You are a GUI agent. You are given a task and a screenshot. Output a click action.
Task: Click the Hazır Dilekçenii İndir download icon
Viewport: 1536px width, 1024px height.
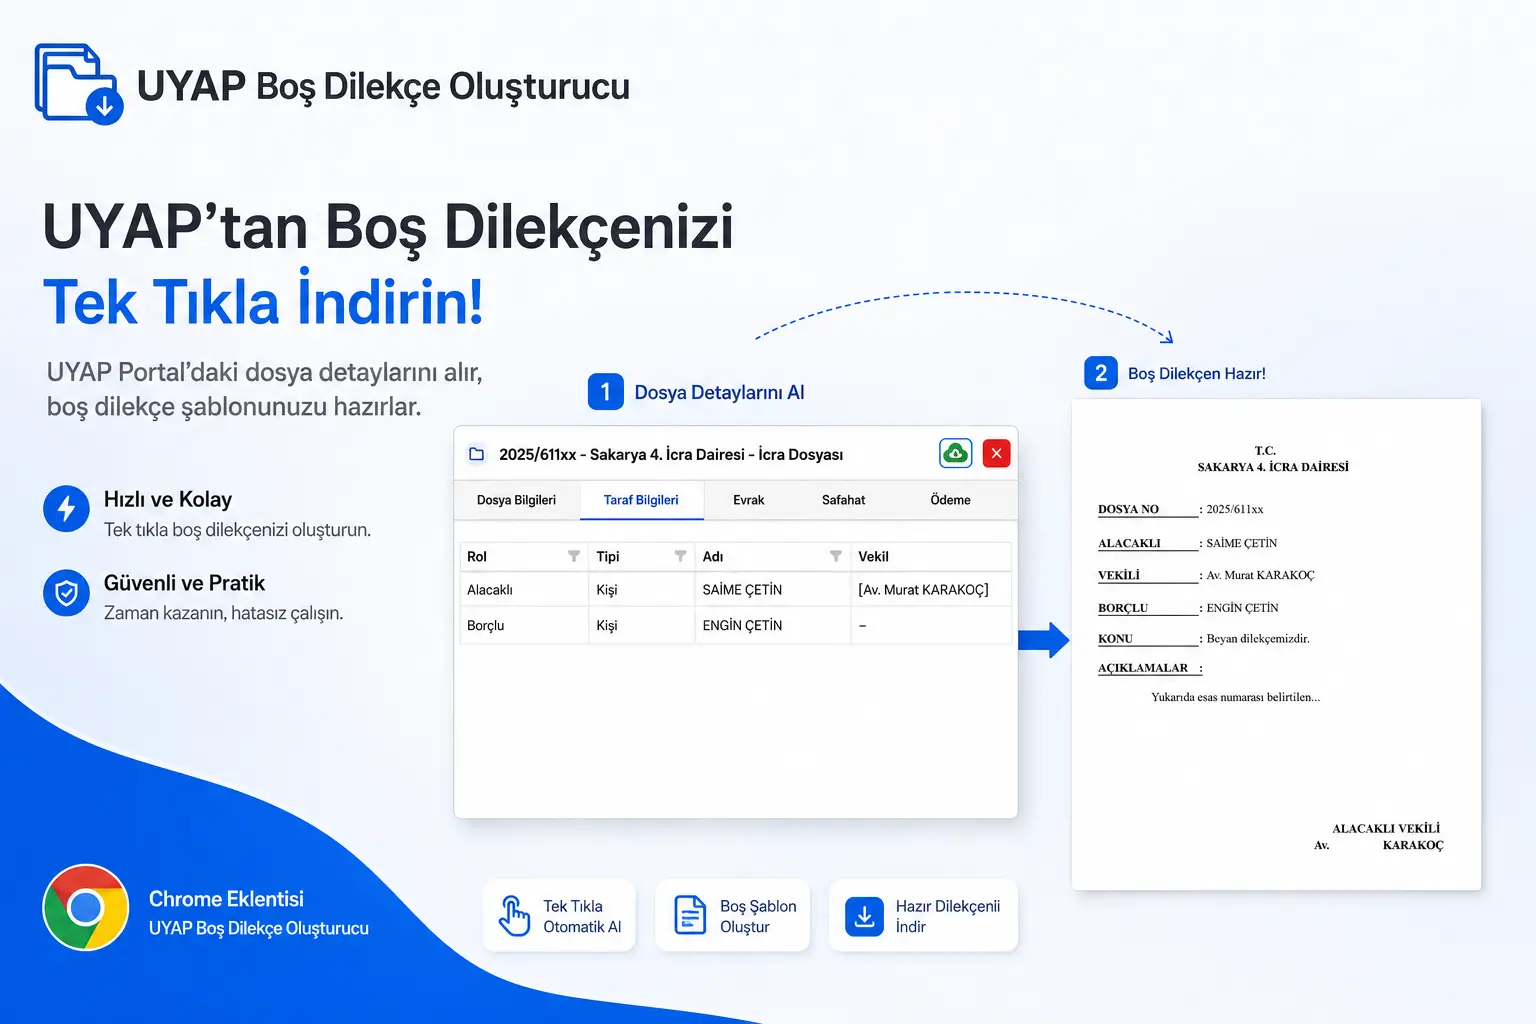pos(864,916)
